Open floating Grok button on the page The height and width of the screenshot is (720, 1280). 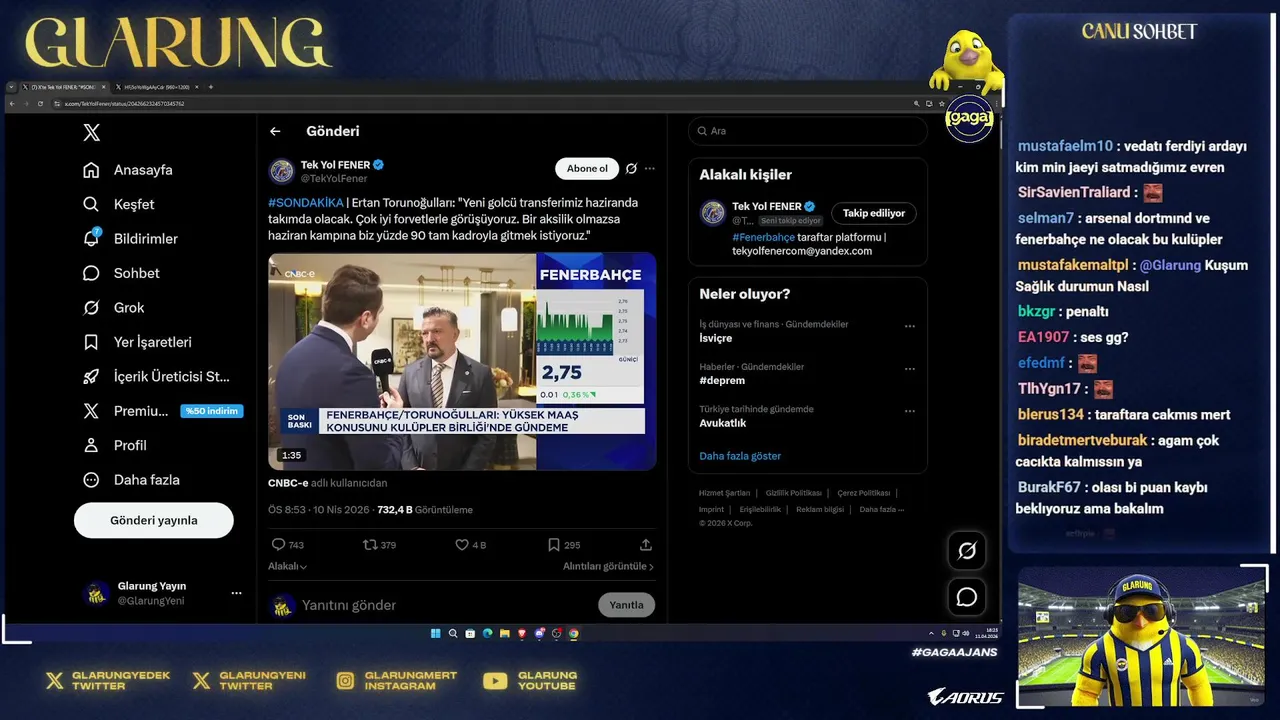[x=967, y=550]
